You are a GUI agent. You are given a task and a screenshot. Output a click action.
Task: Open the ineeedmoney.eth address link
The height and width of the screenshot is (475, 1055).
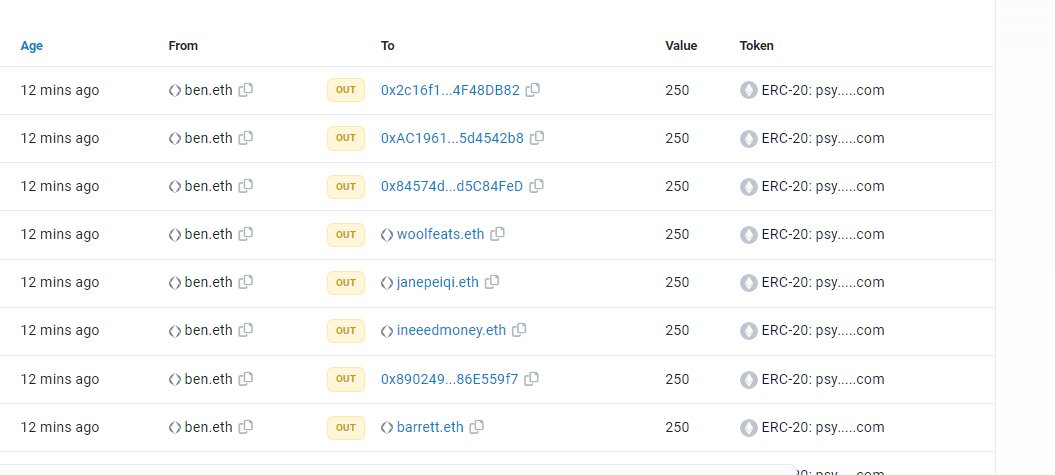coord(451,330)
